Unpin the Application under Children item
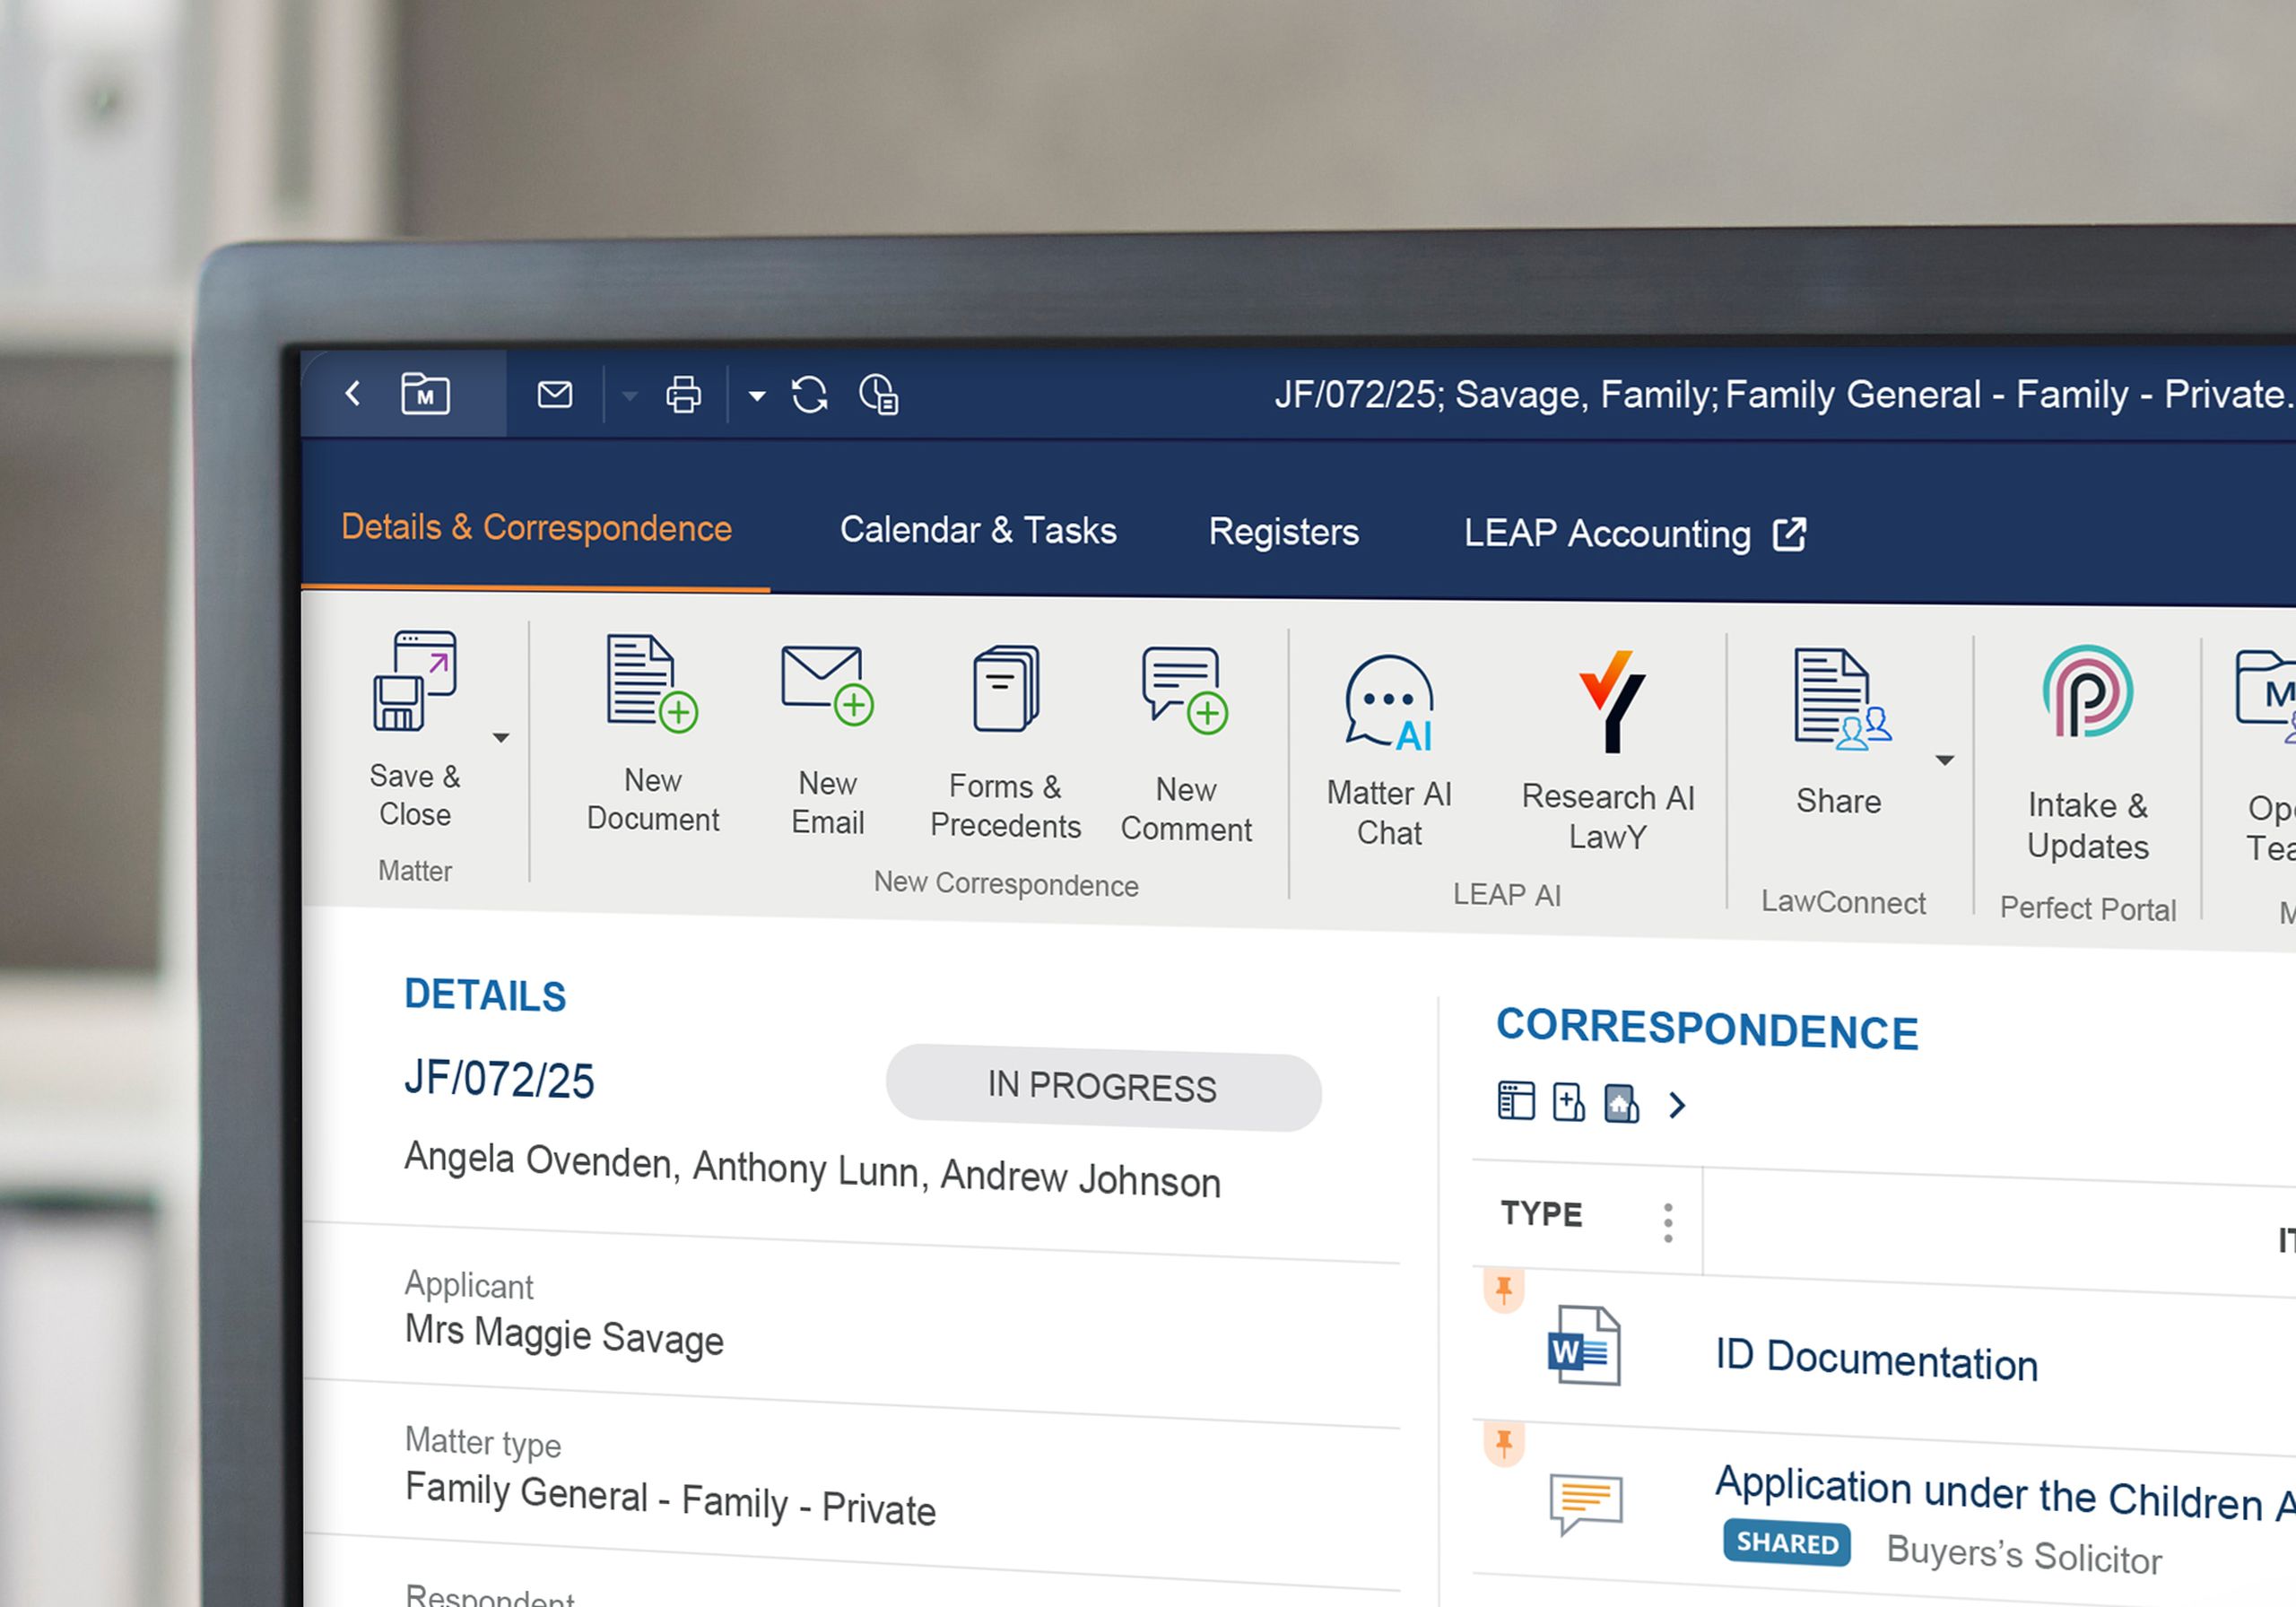 [x=1503, y=1443]
